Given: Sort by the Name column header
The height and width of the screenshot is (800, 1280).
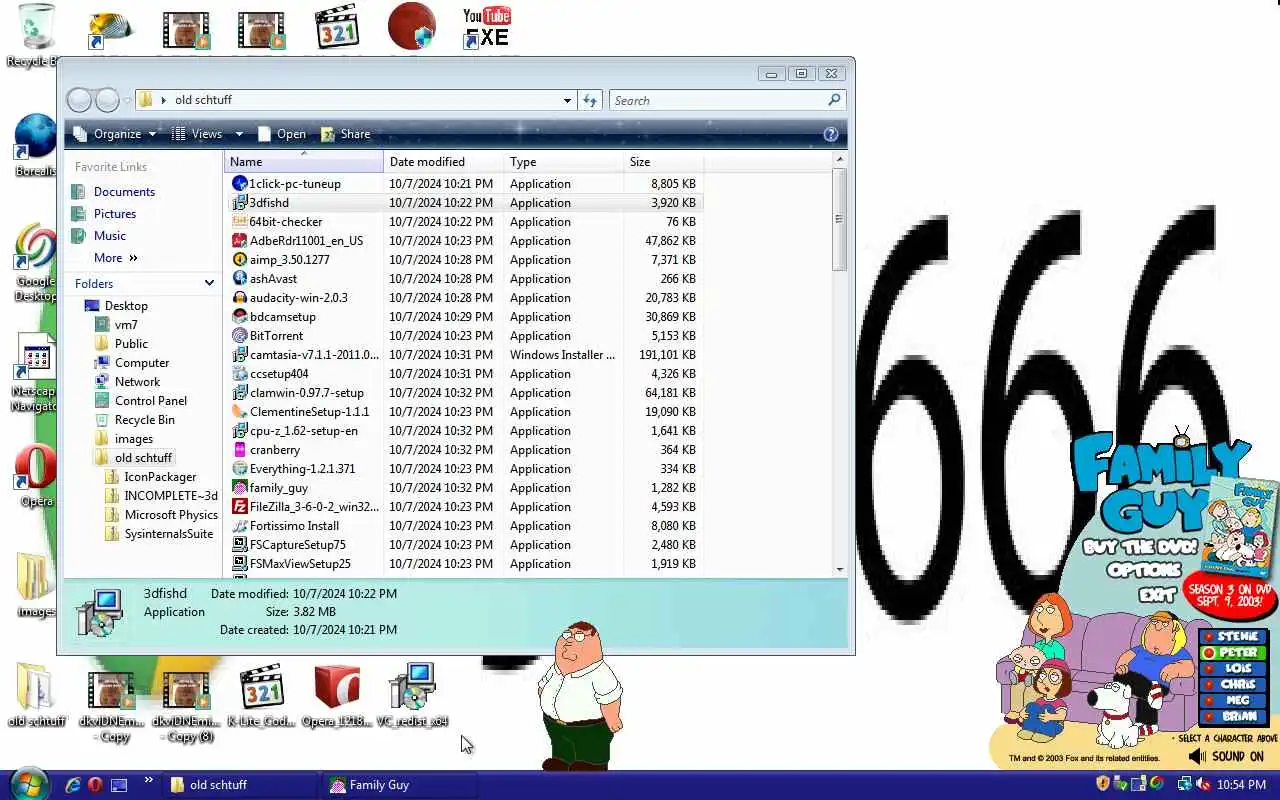Looking at the screenshot, I should pos(304,162).
